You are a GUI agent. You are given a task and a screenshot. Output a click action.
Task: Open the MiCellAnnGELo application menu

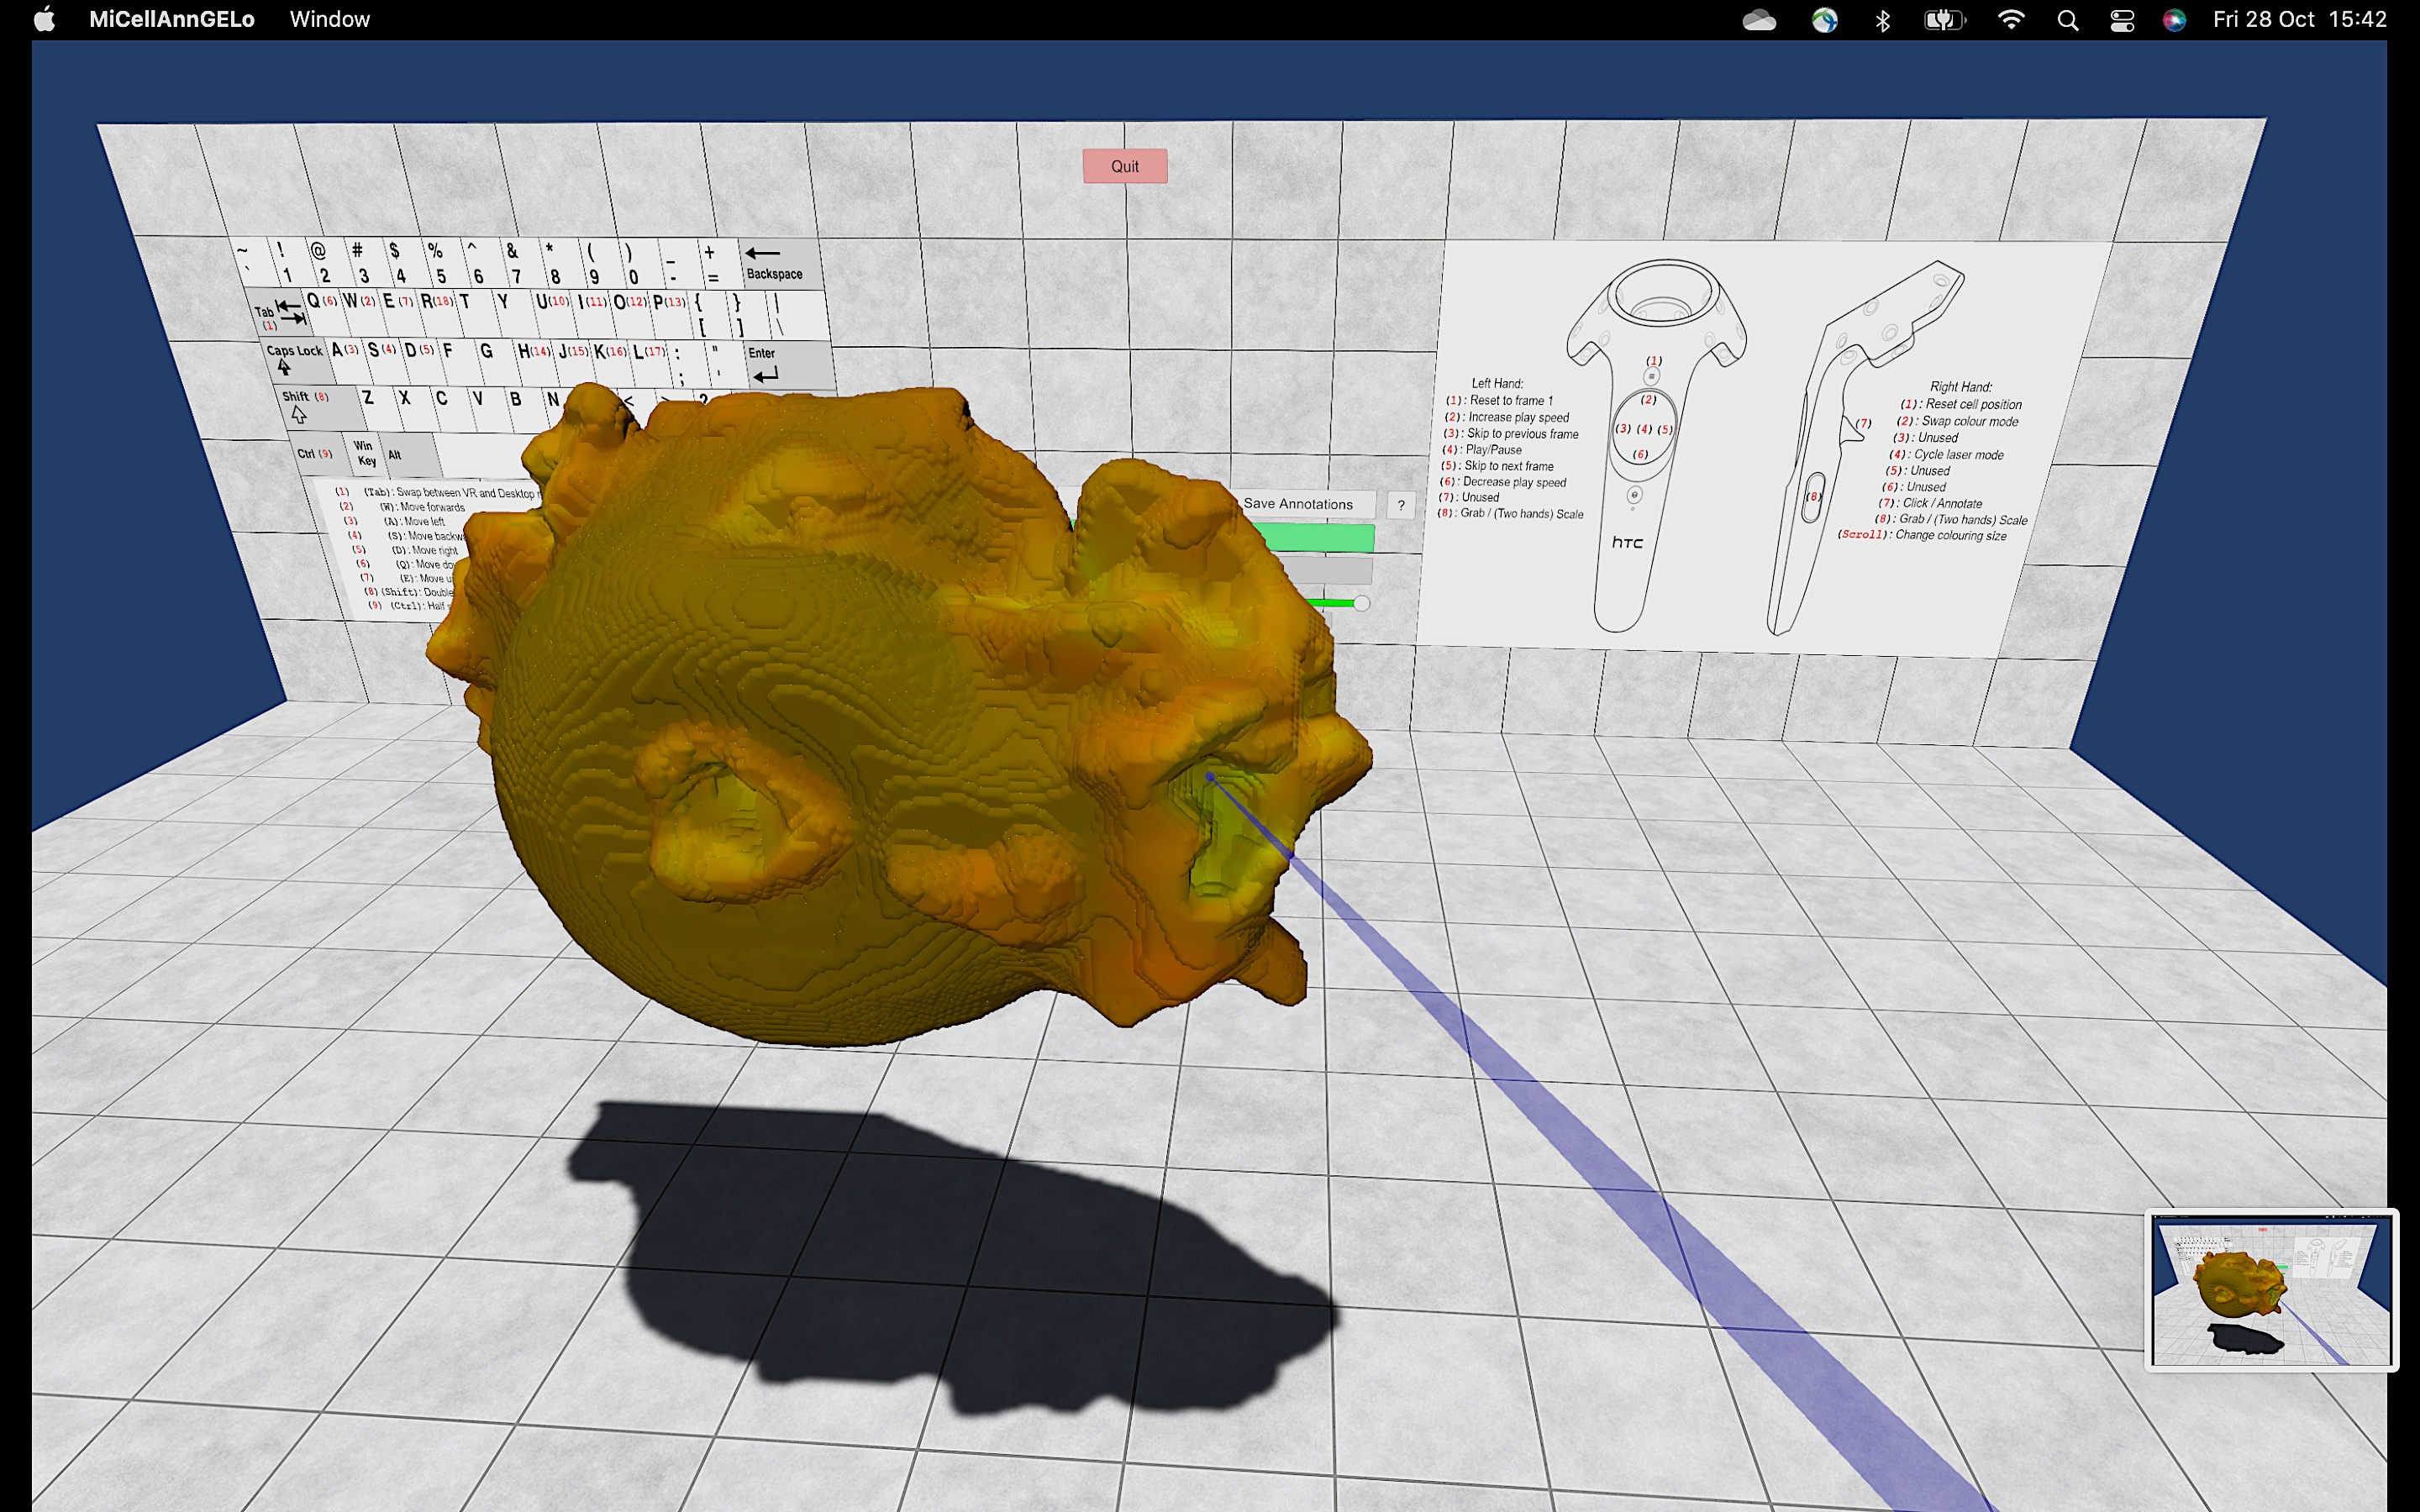coord(171,19)
